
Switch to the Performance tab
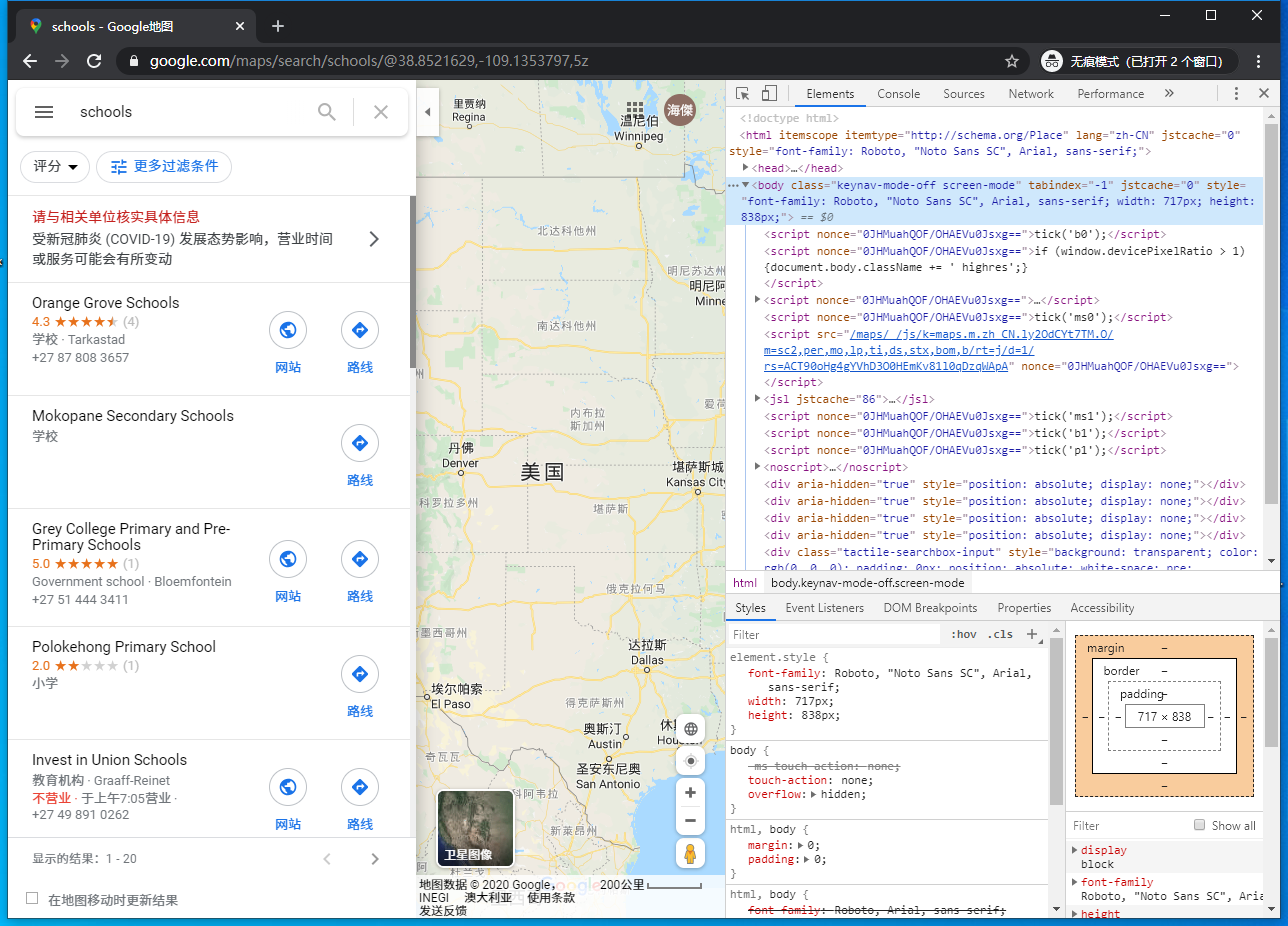[x=1110, y=94]
